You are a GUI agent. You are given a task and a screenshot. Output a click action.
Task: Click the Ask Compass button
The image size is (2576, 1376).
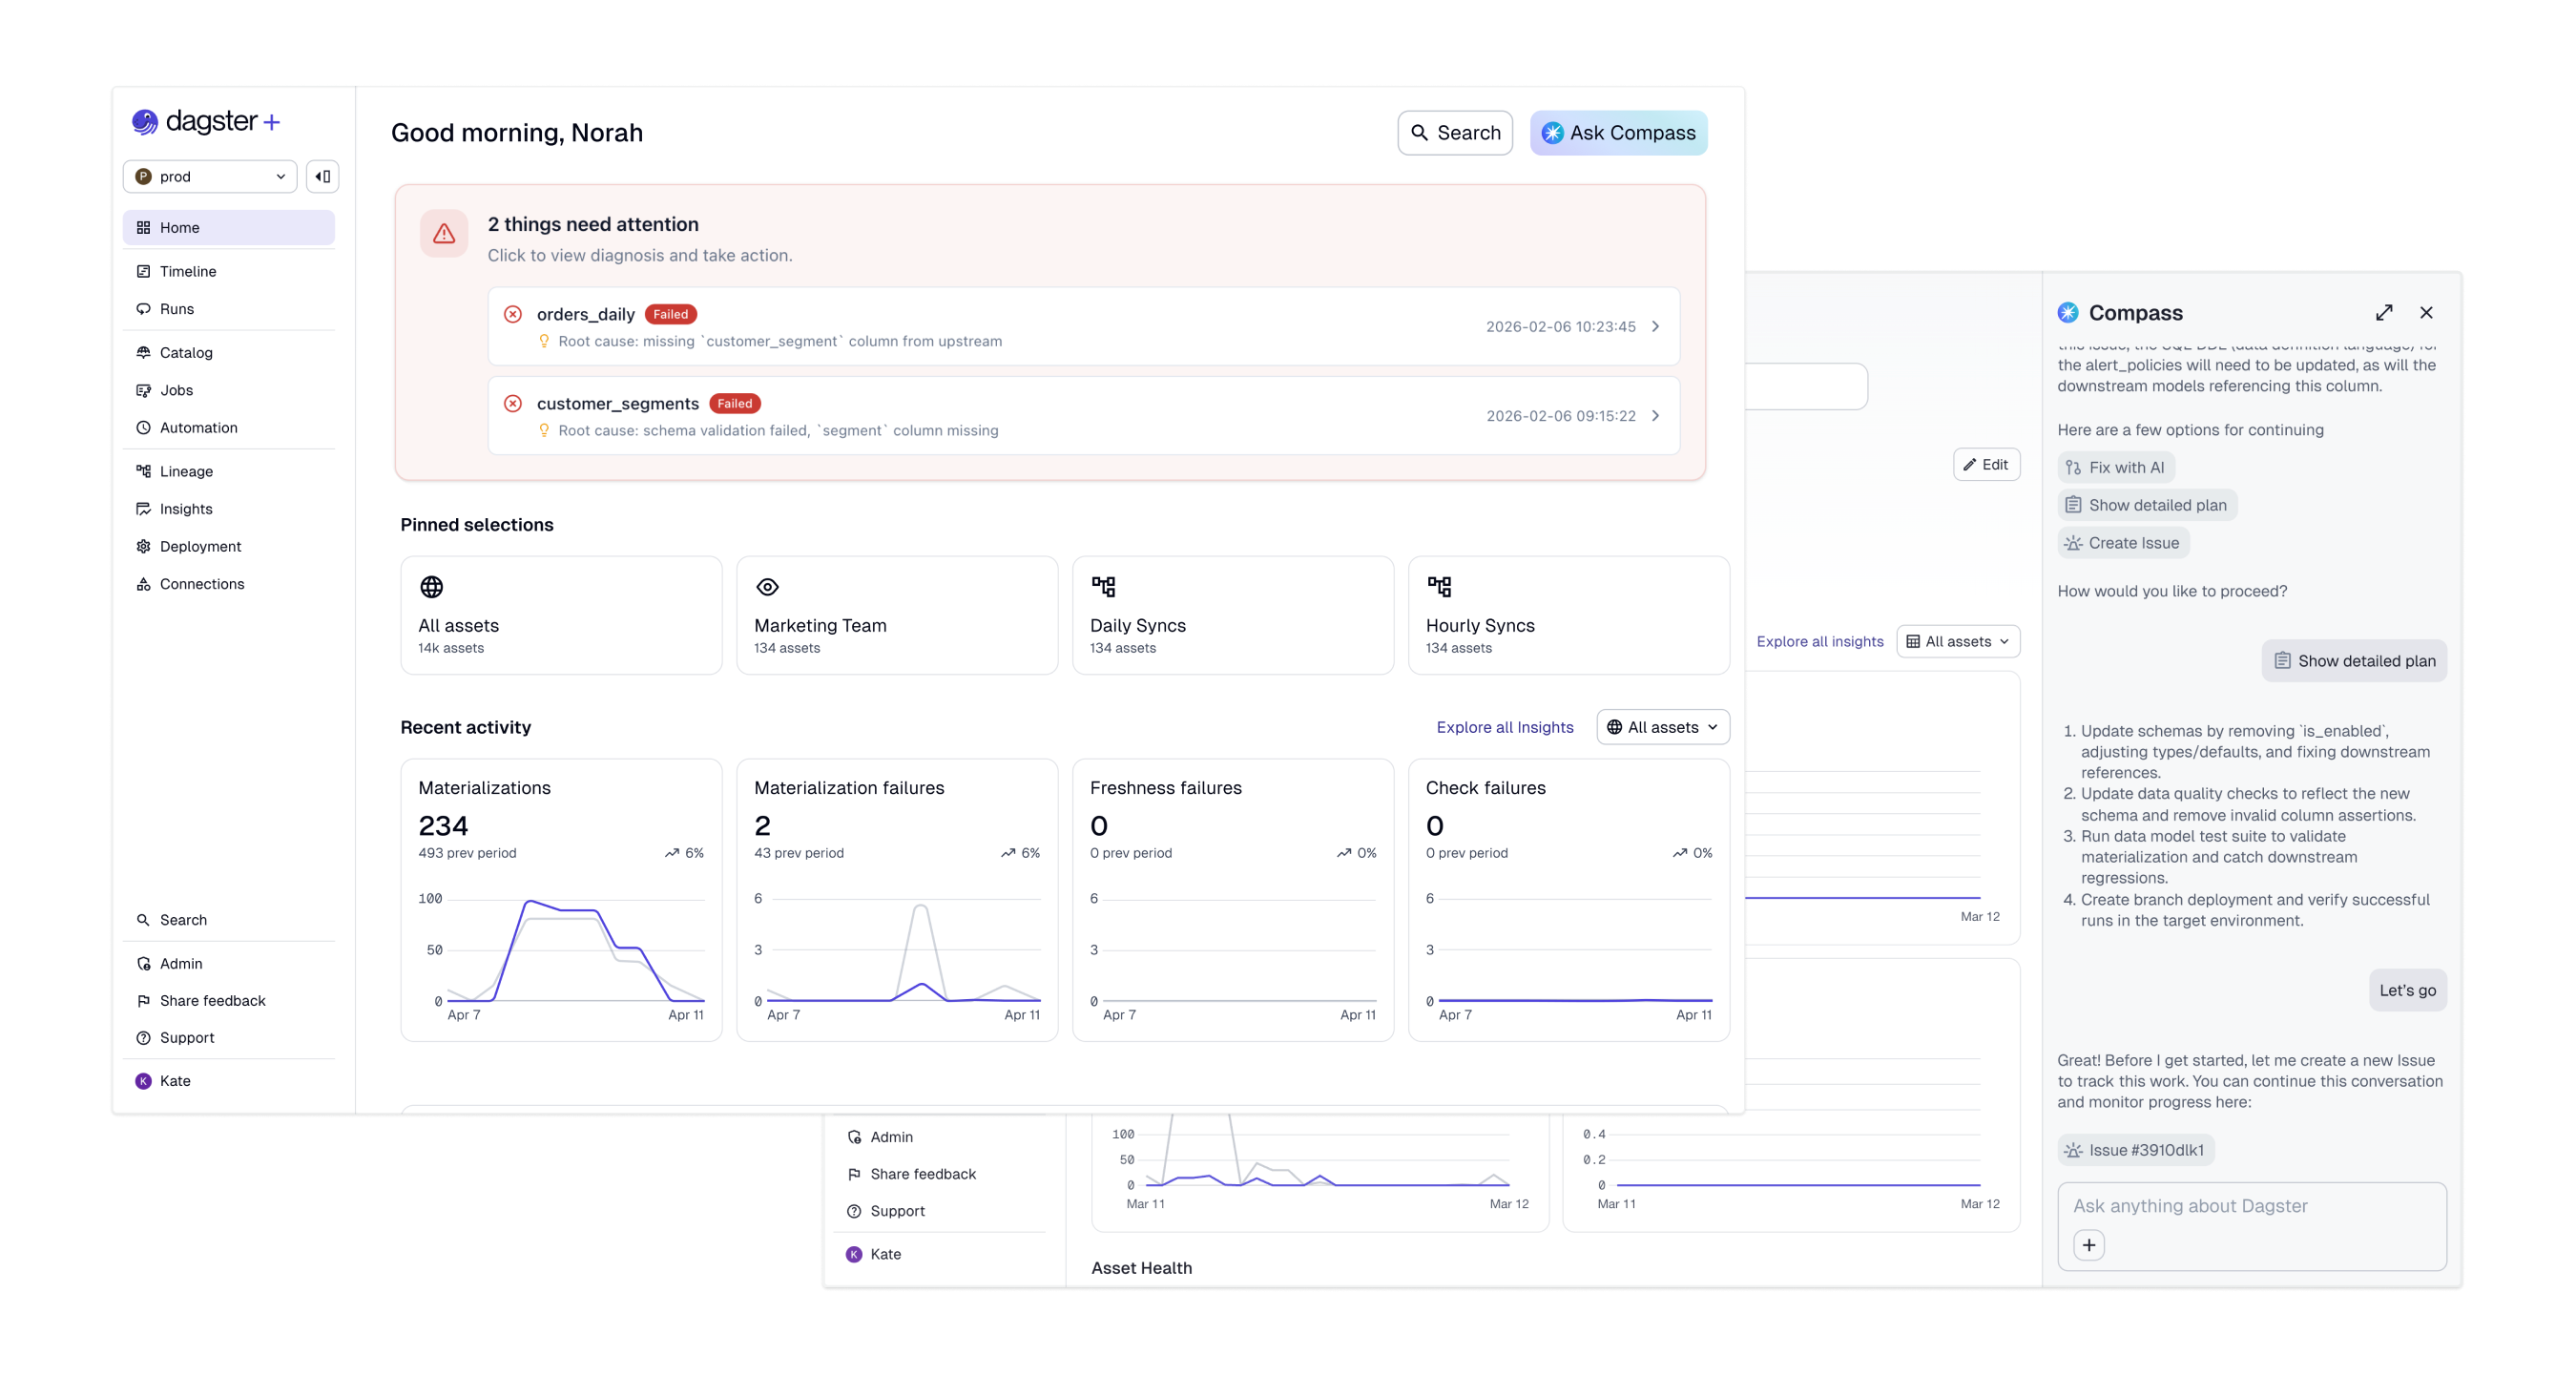[1618, 133]
